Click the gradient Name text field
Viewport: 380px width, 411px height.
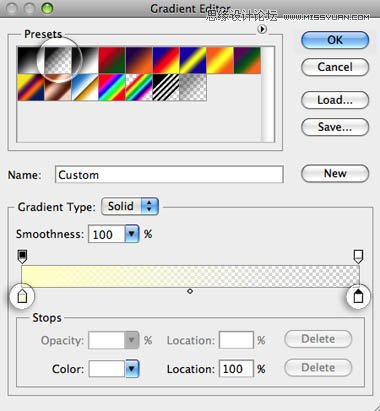coord(169,175)
